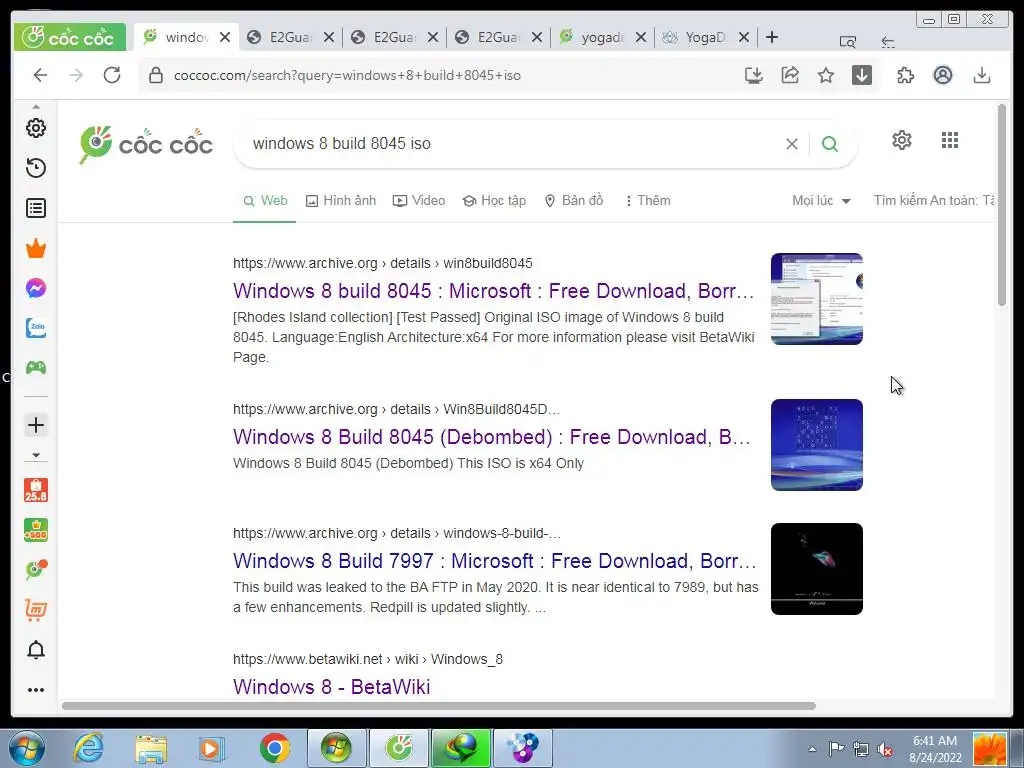1024x768 pixels.
Task: Select the Video search tab
Action: tap(419, 200)
